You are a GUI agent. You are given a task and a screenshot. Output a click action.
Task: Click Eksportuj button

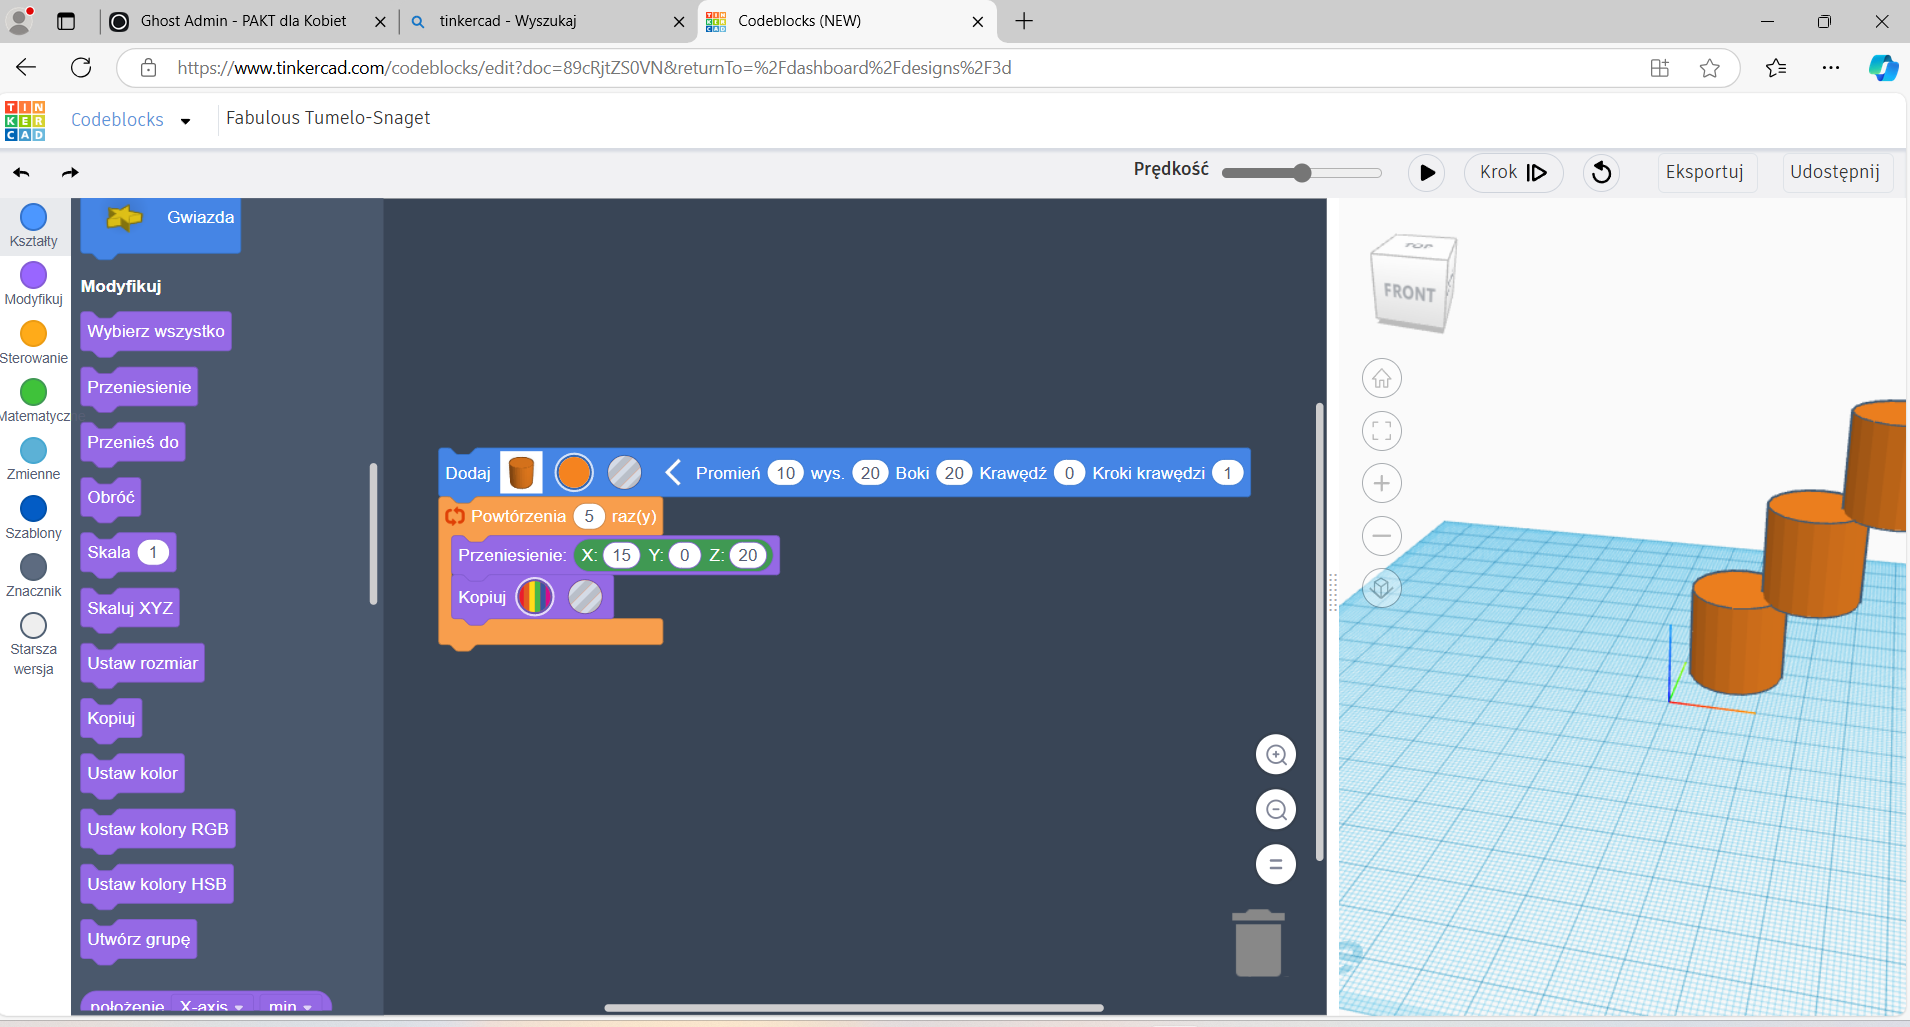point(1705,172)
